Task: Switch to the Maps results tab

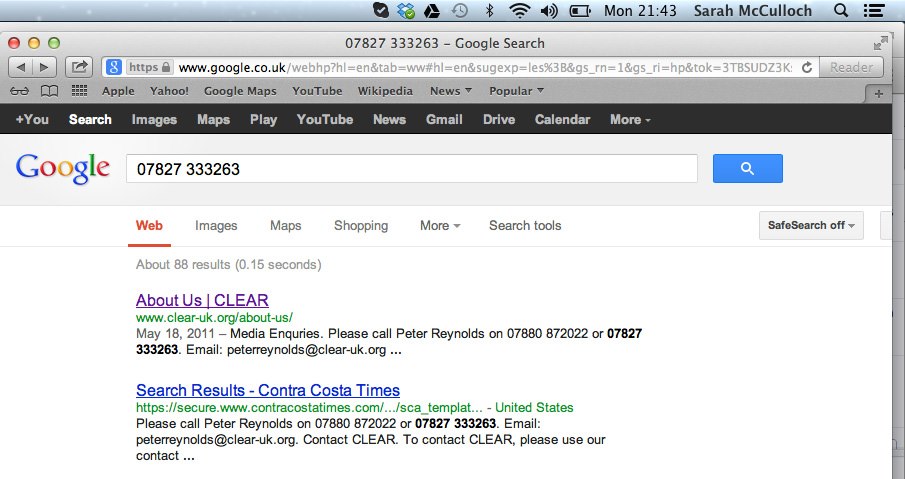Action: click(286, 226)
